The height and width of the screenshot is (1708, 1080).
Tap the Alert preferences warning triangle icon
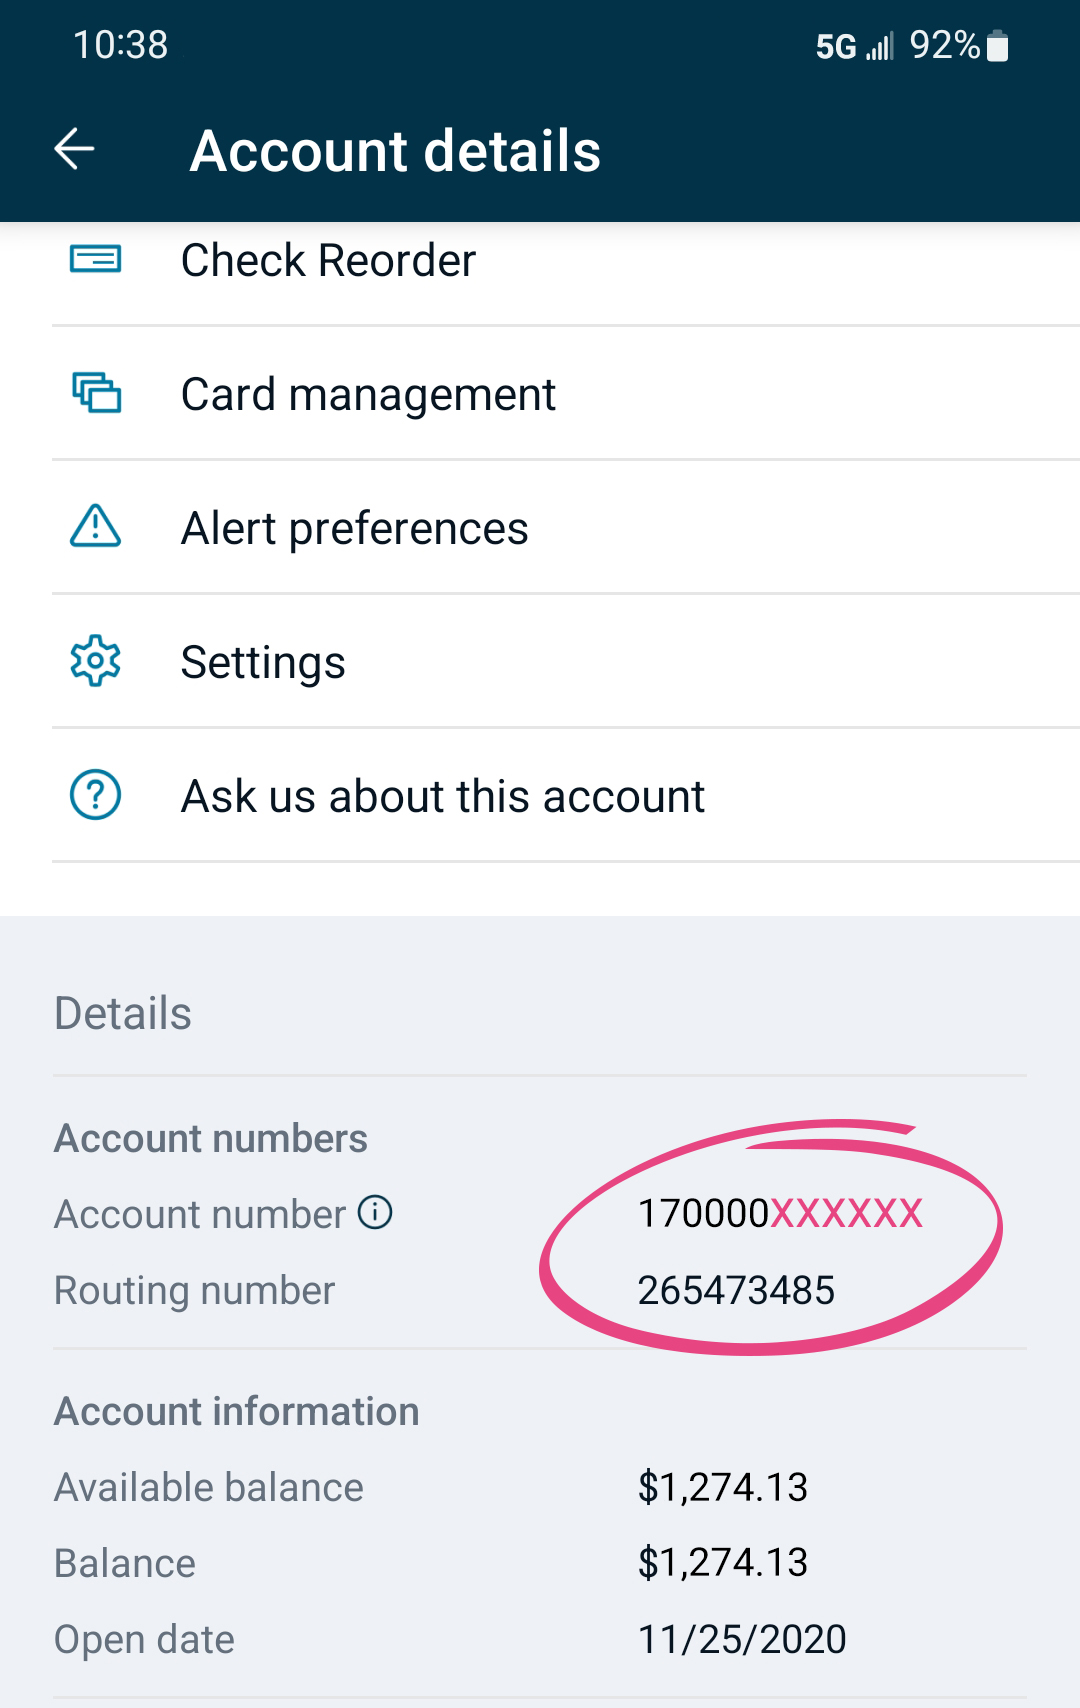(x=96, y=527)
